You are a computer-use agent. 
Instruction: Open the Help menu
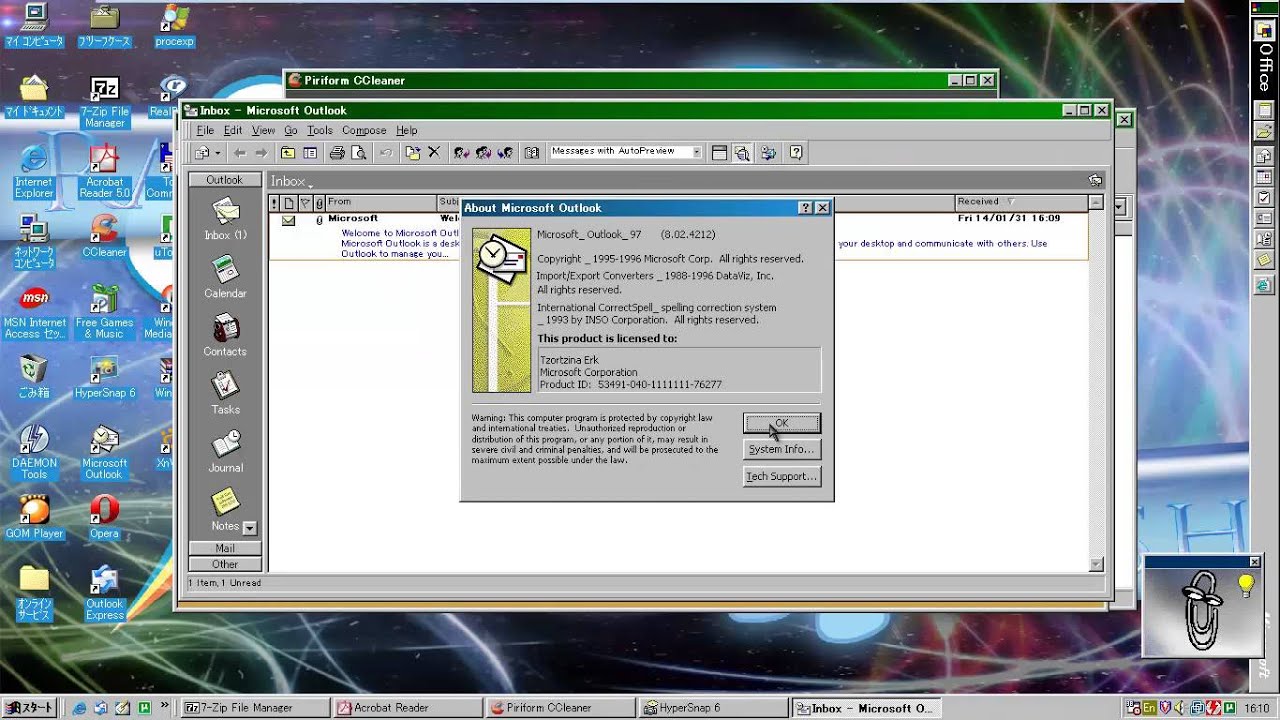click(406, 130)
